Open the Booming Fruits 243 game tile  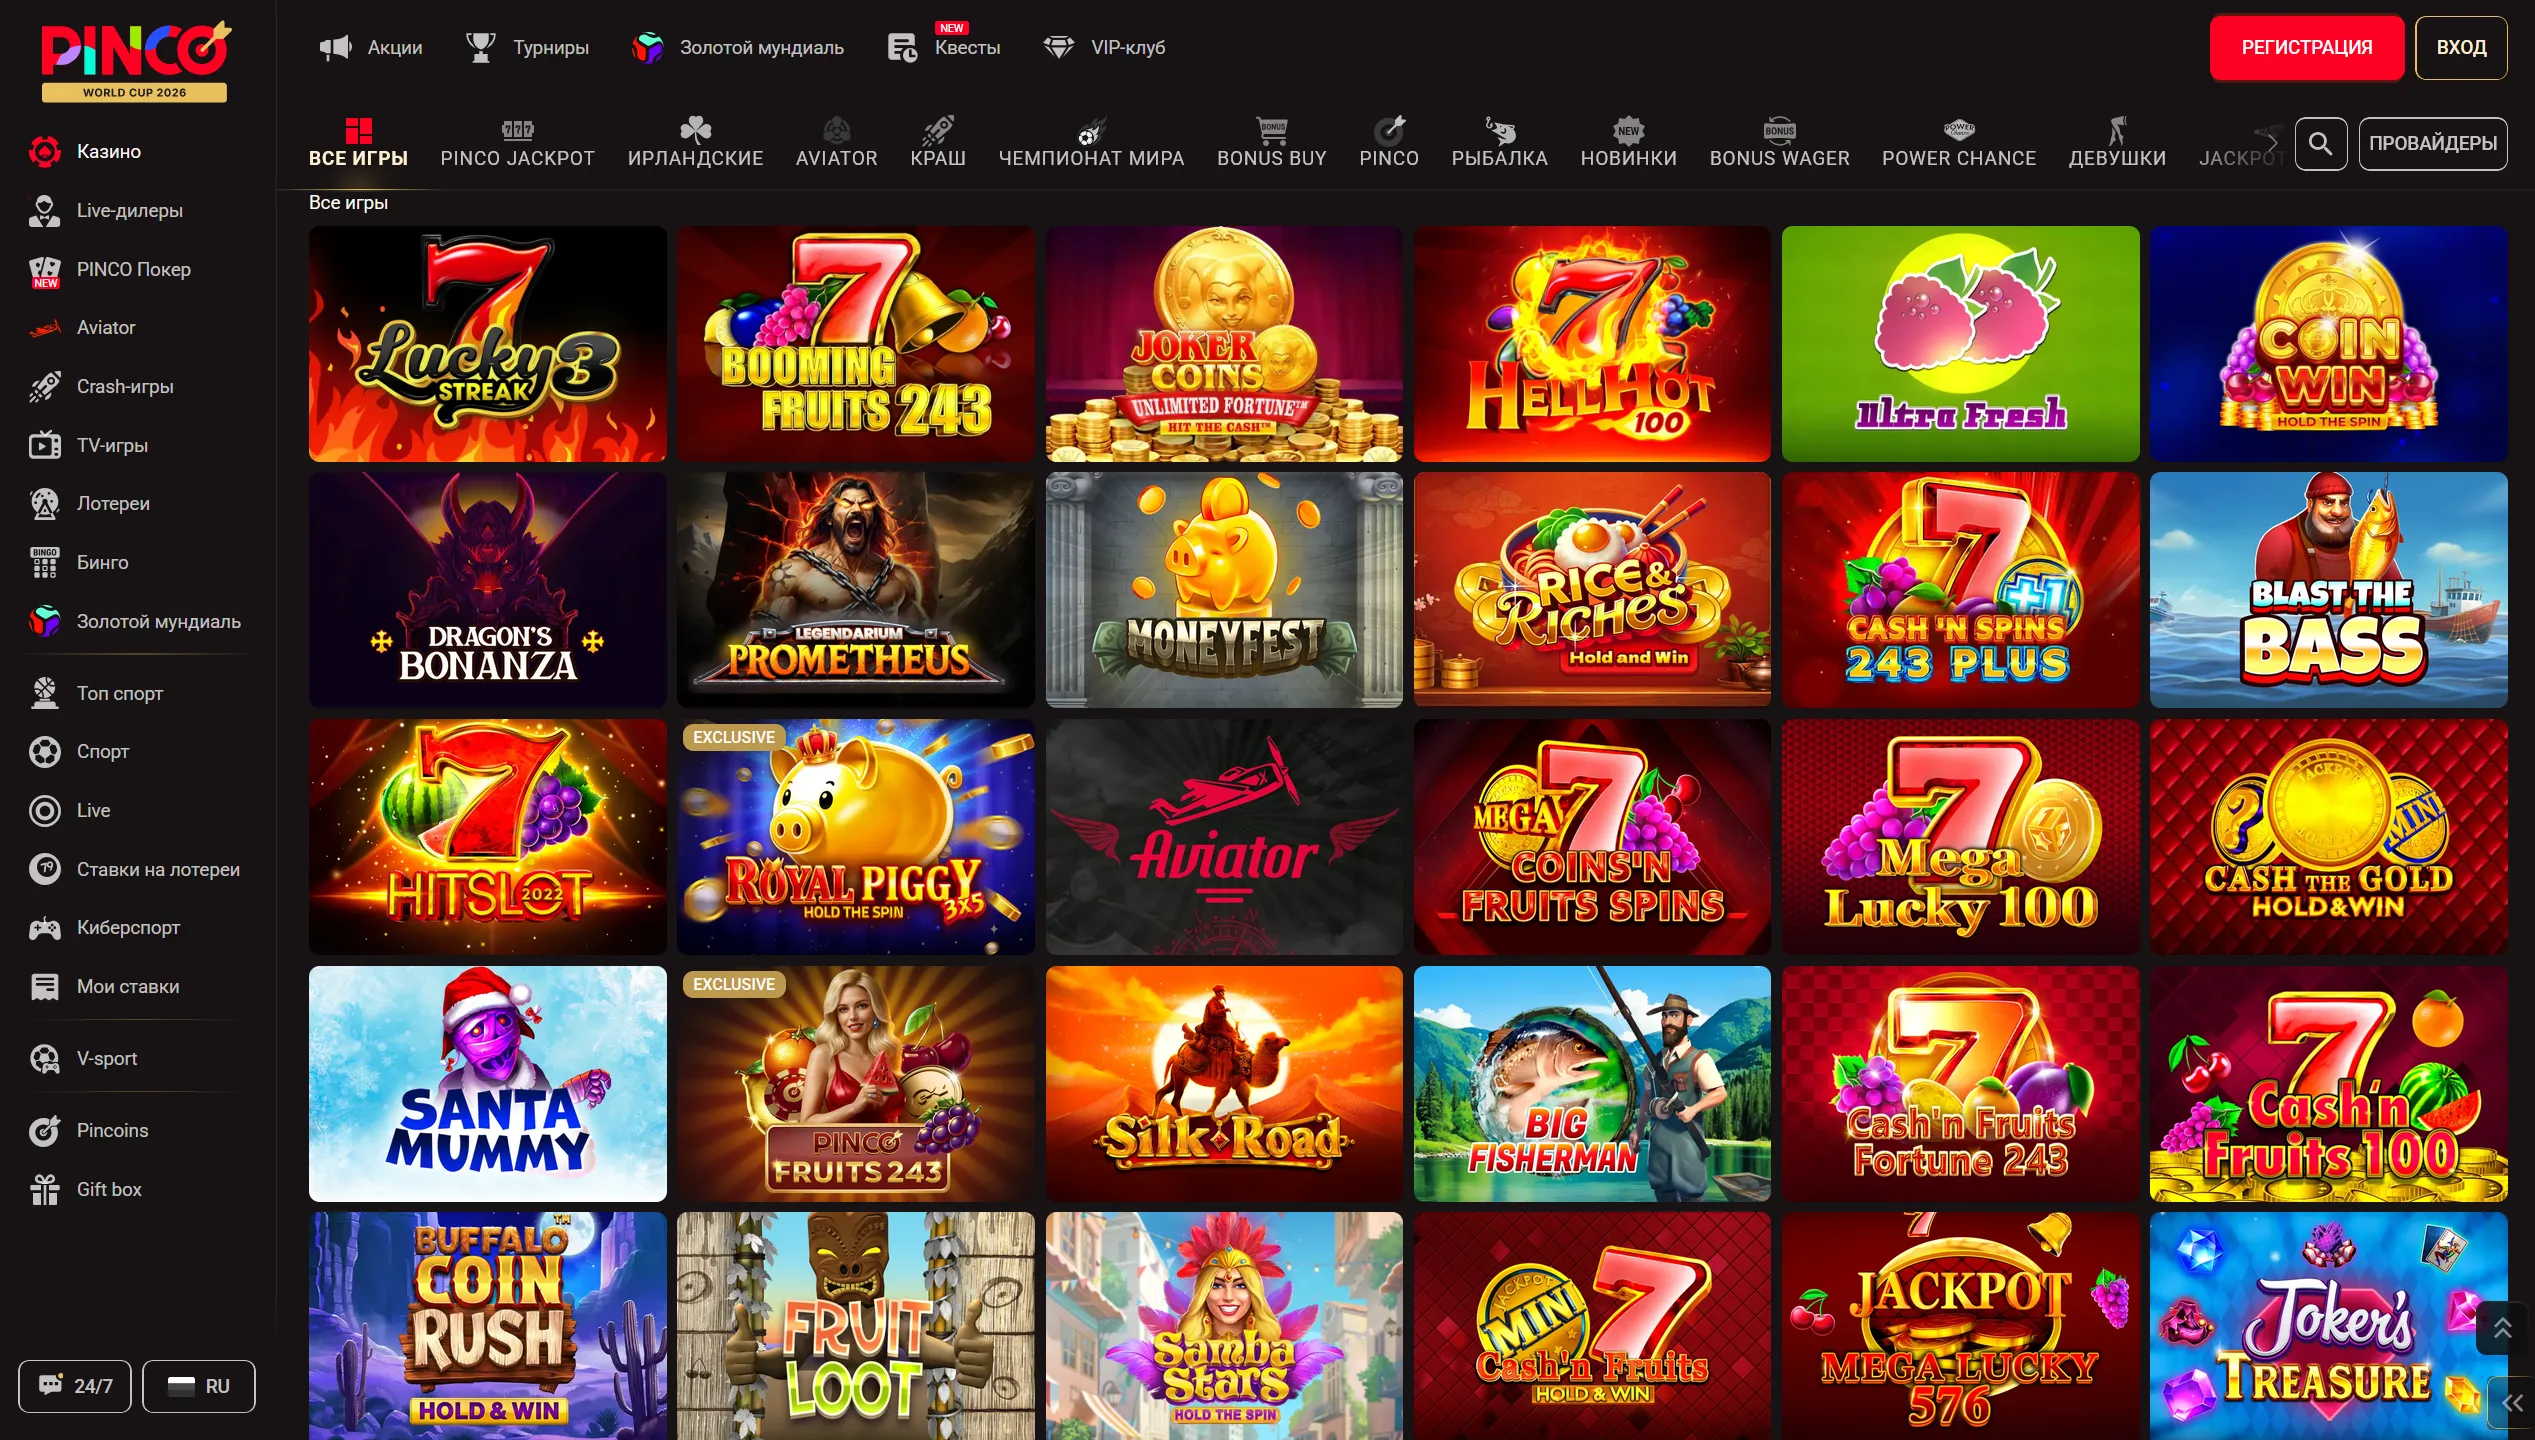point(855,343)
